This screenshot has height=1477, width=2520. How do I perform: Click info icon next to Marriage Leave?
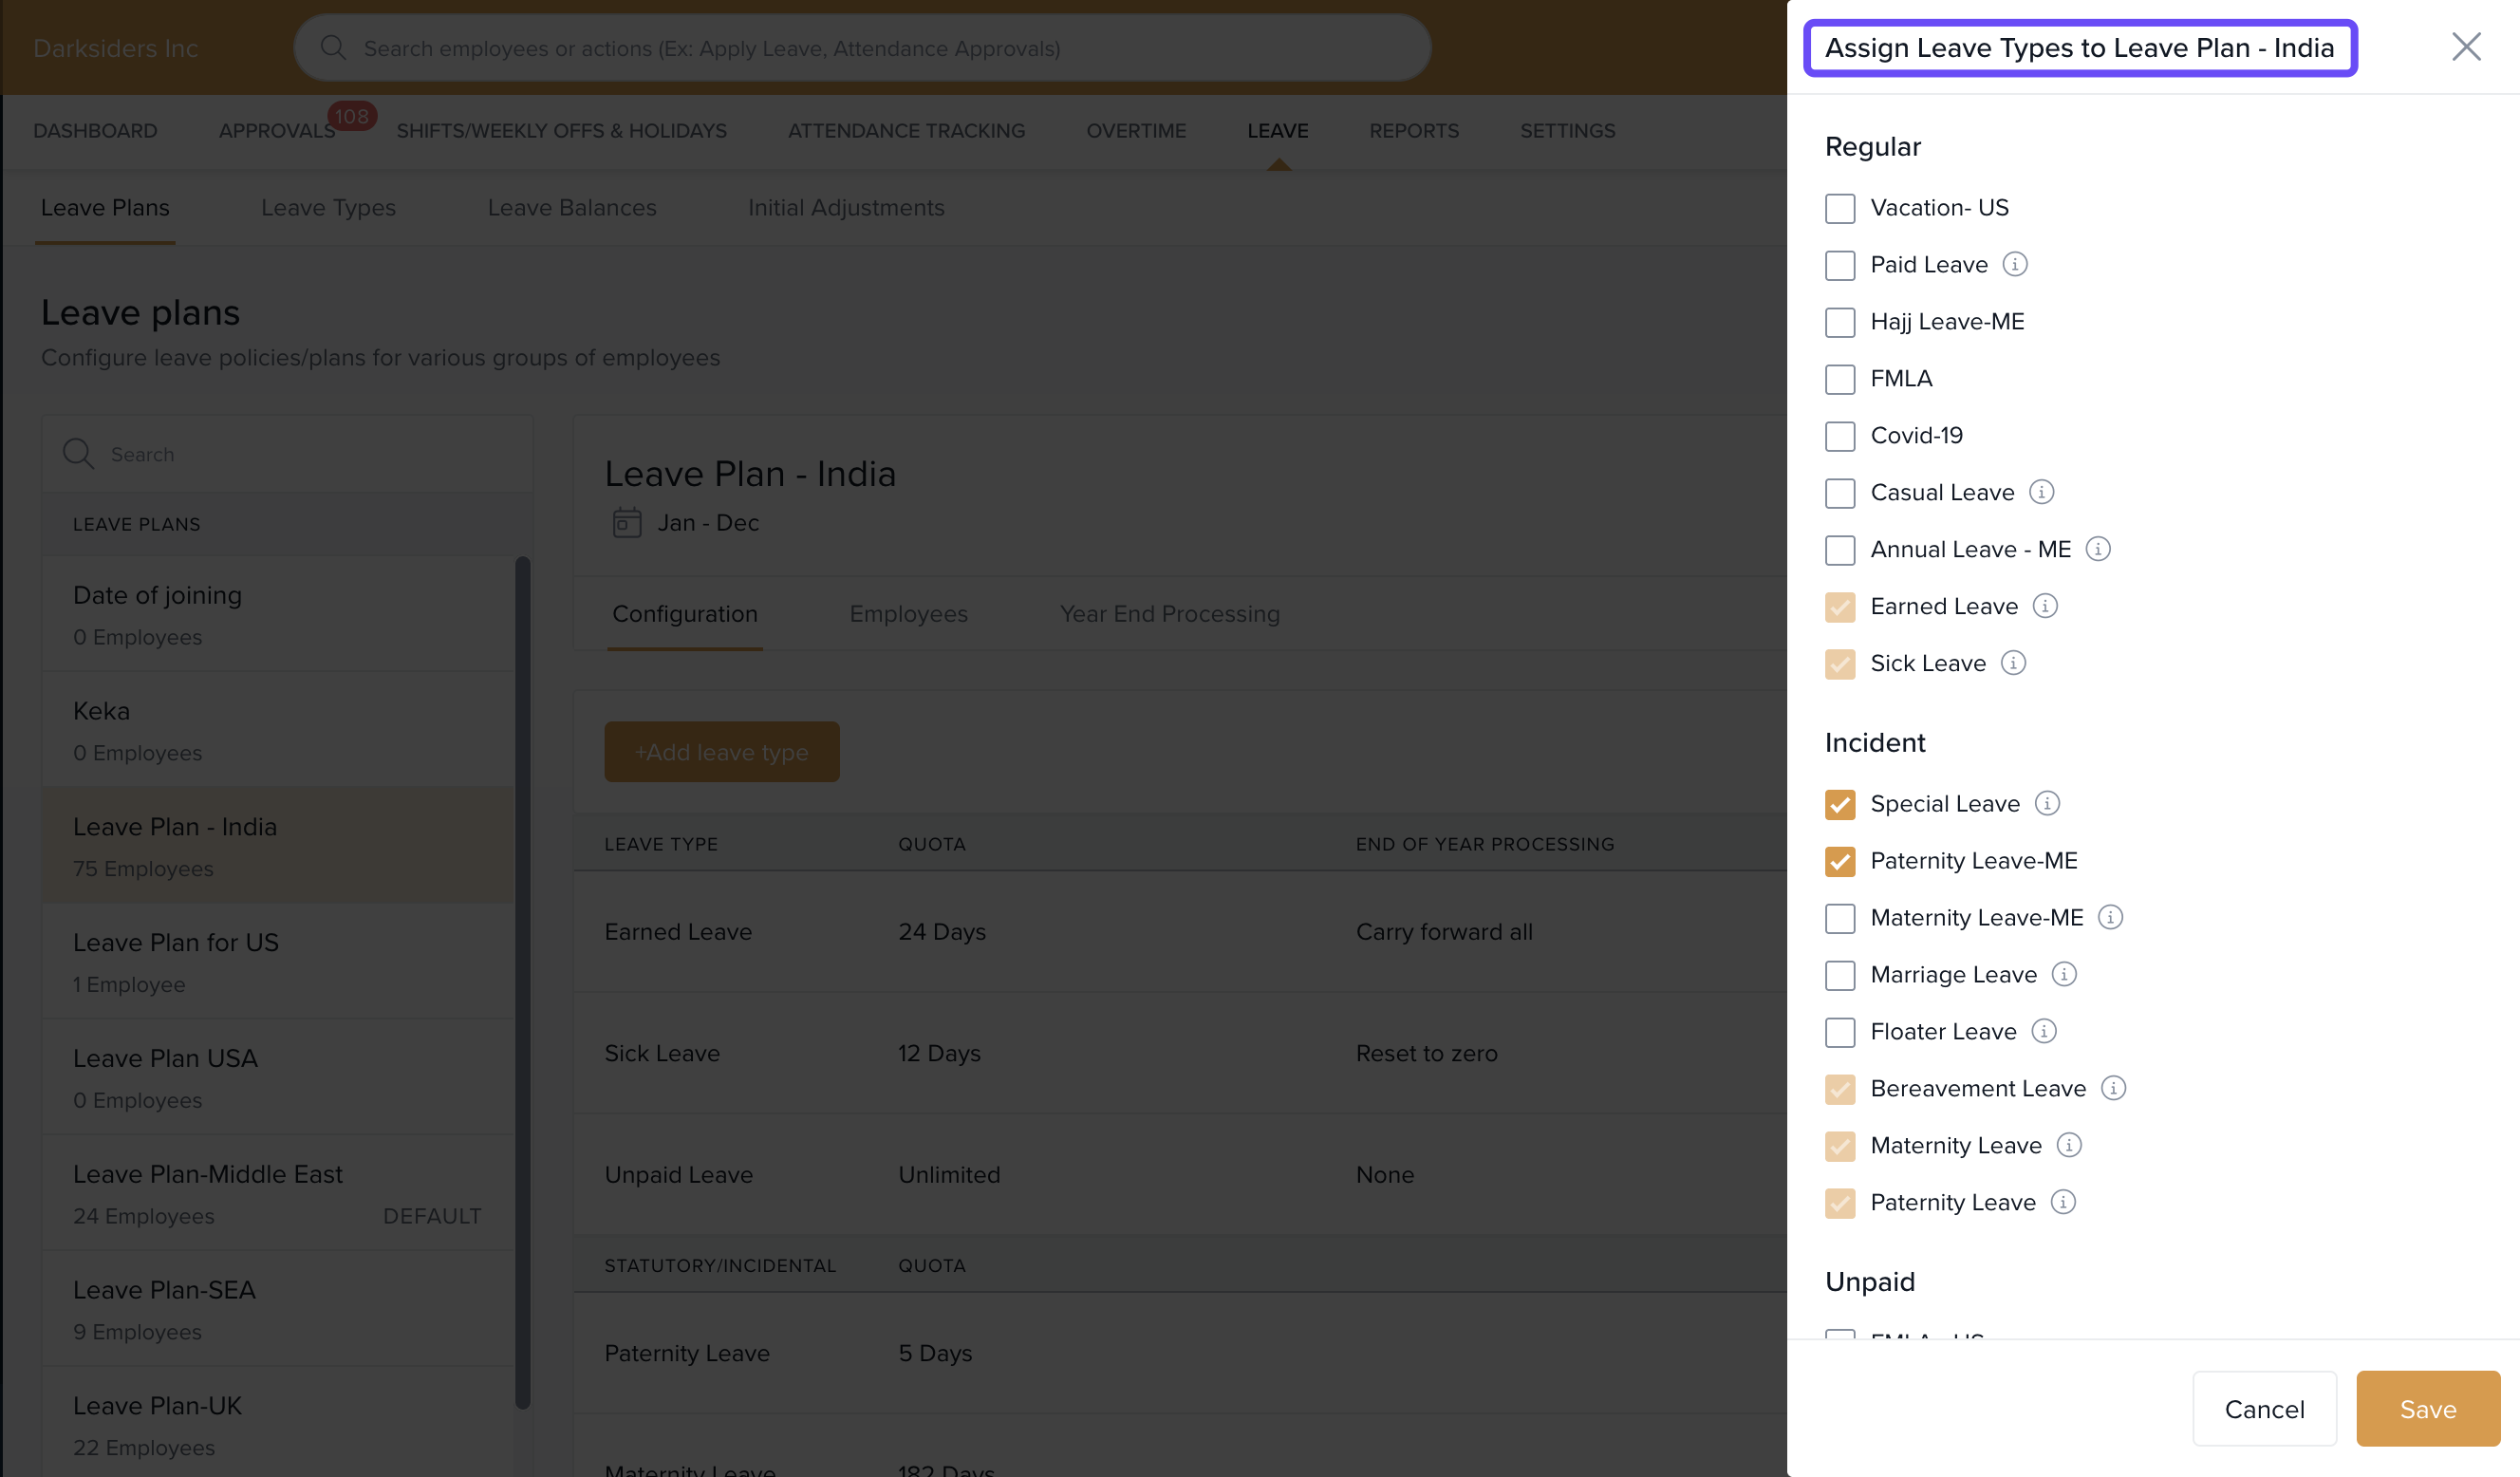coord(2063,974)
